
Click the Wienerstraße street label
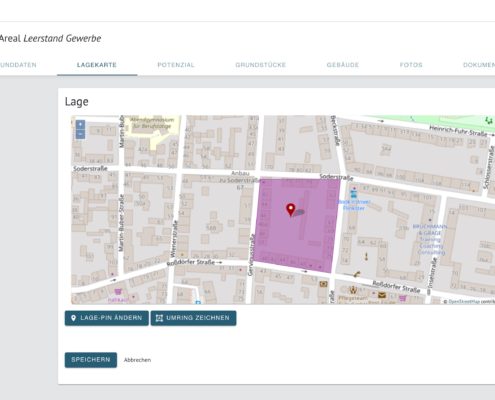pyautogui.click(x=174, y=238)
